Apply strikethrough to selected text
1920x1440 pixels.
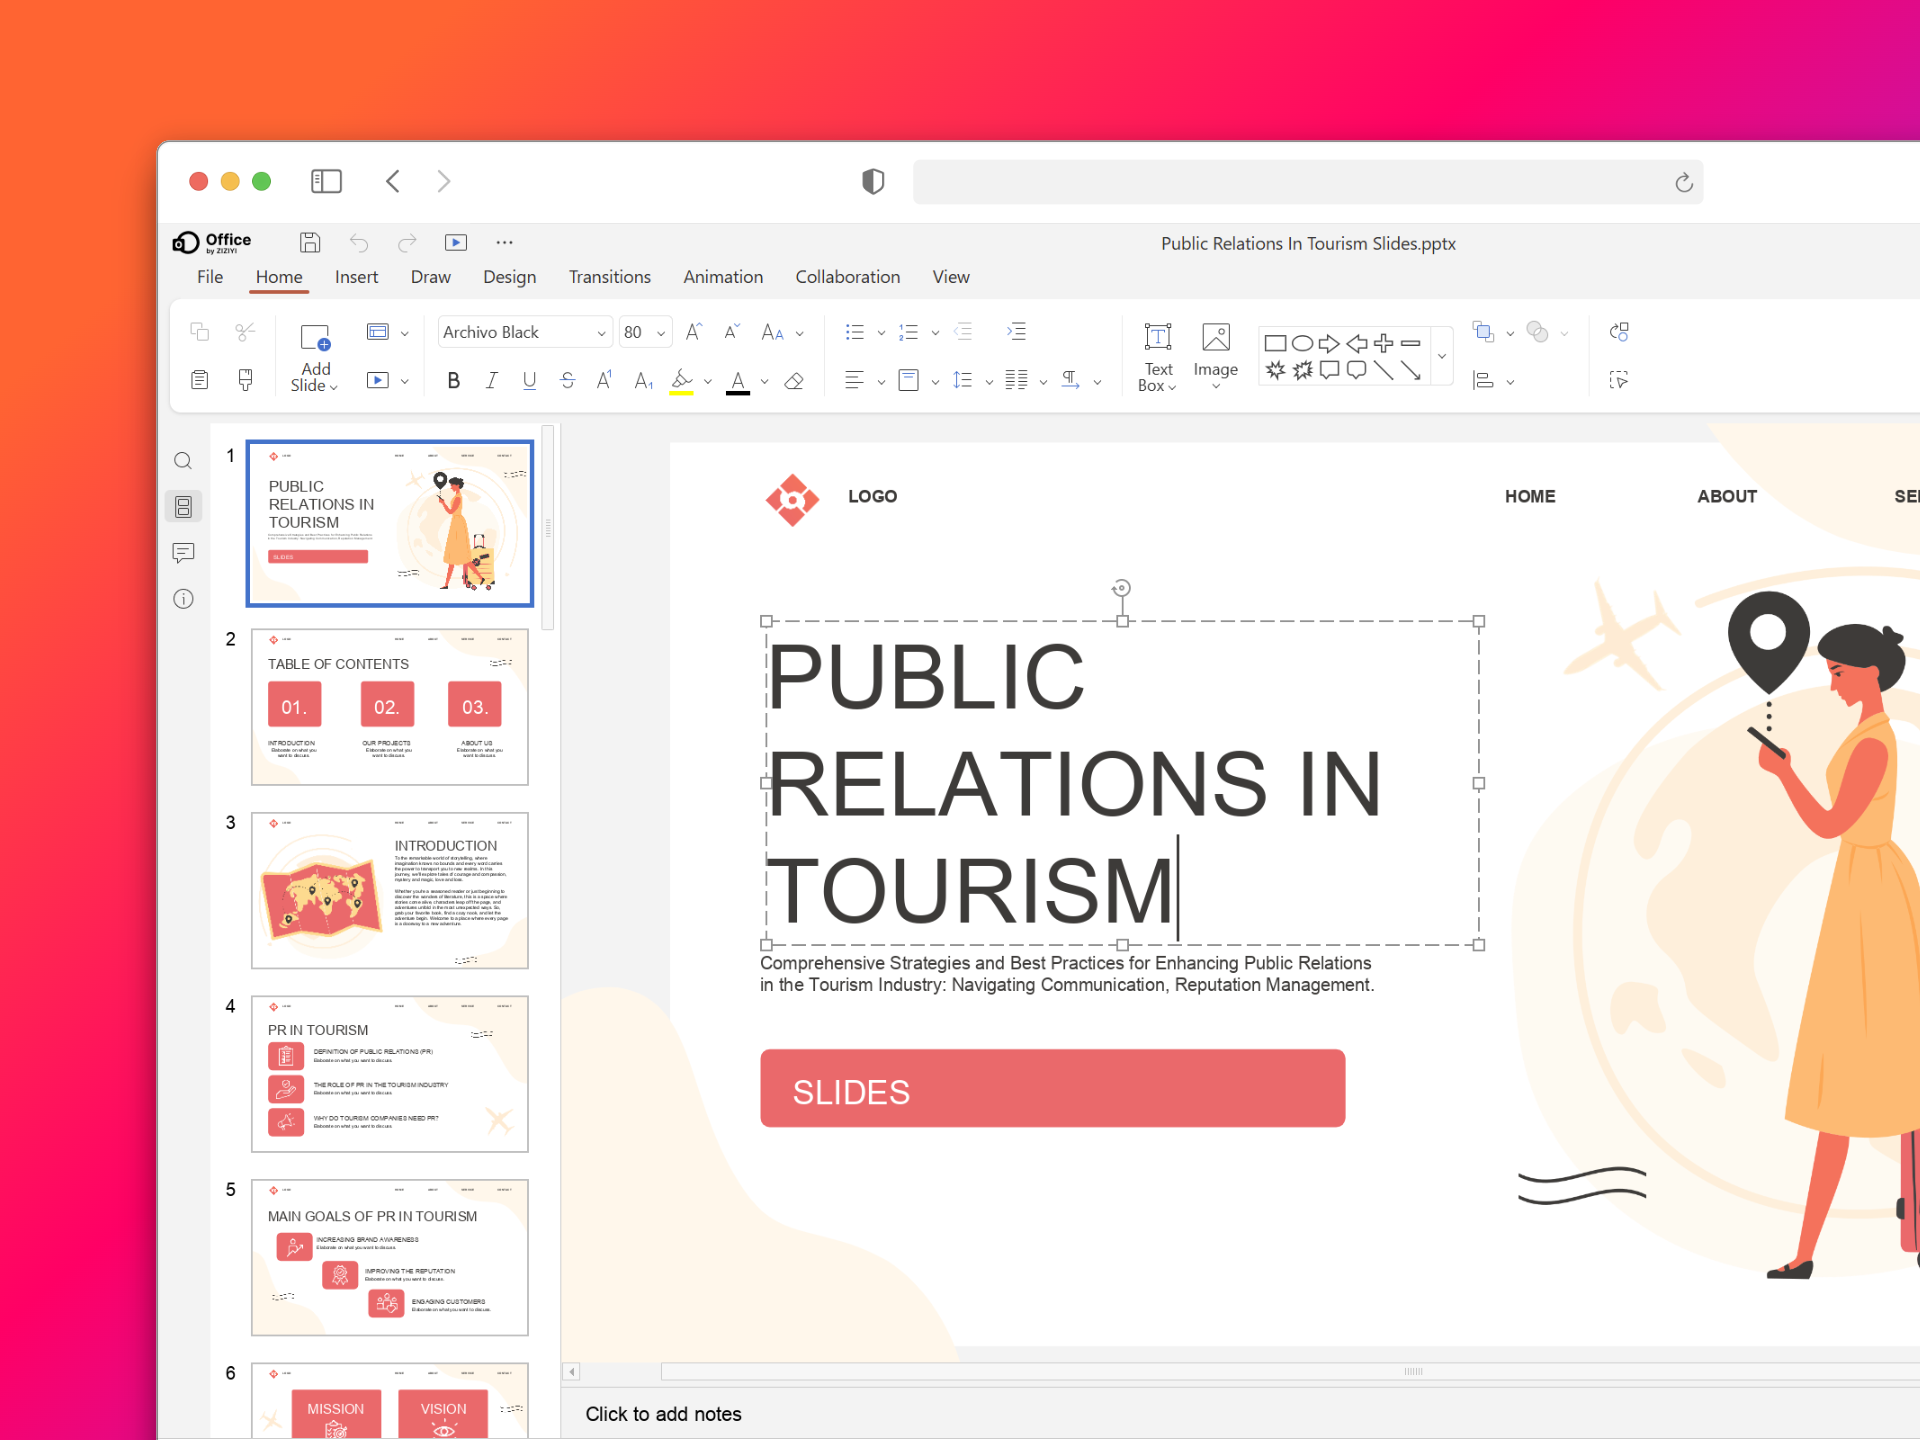(x=567, y=380)
